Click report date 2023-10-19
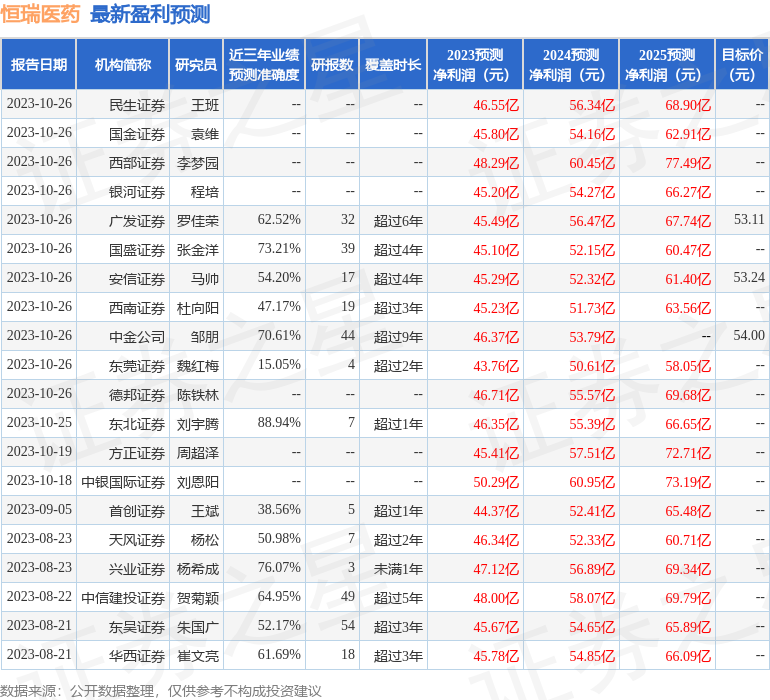 click(39, 451)
